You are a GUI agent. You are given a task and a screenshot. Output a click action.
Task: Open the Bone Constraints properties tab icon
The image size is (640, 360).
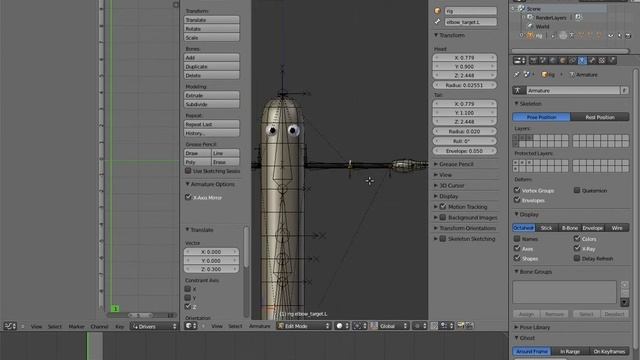point(602,61)
